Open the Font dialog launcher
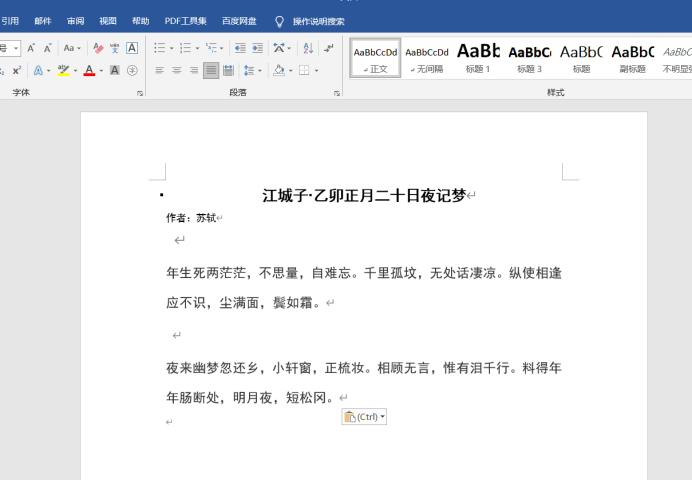The image size is (692, 480). click(140, 93)
